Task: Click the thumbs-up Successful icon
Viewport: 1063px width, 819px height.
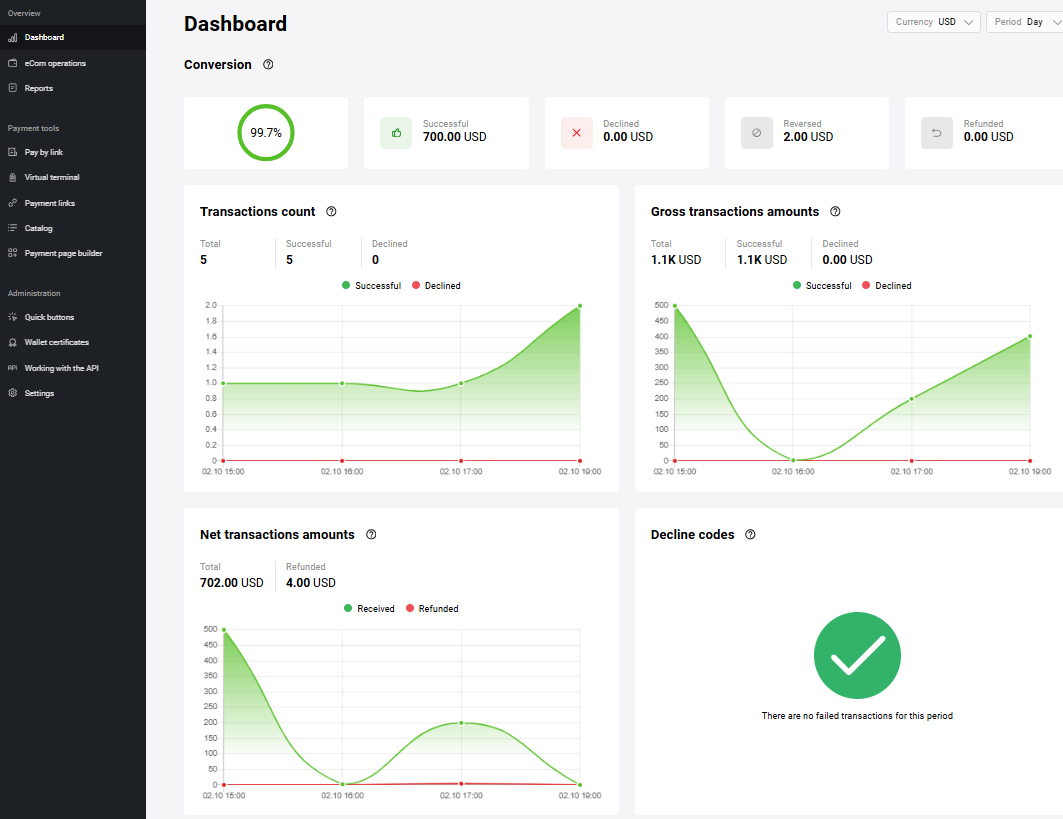Action: click(x=396, y=132)
